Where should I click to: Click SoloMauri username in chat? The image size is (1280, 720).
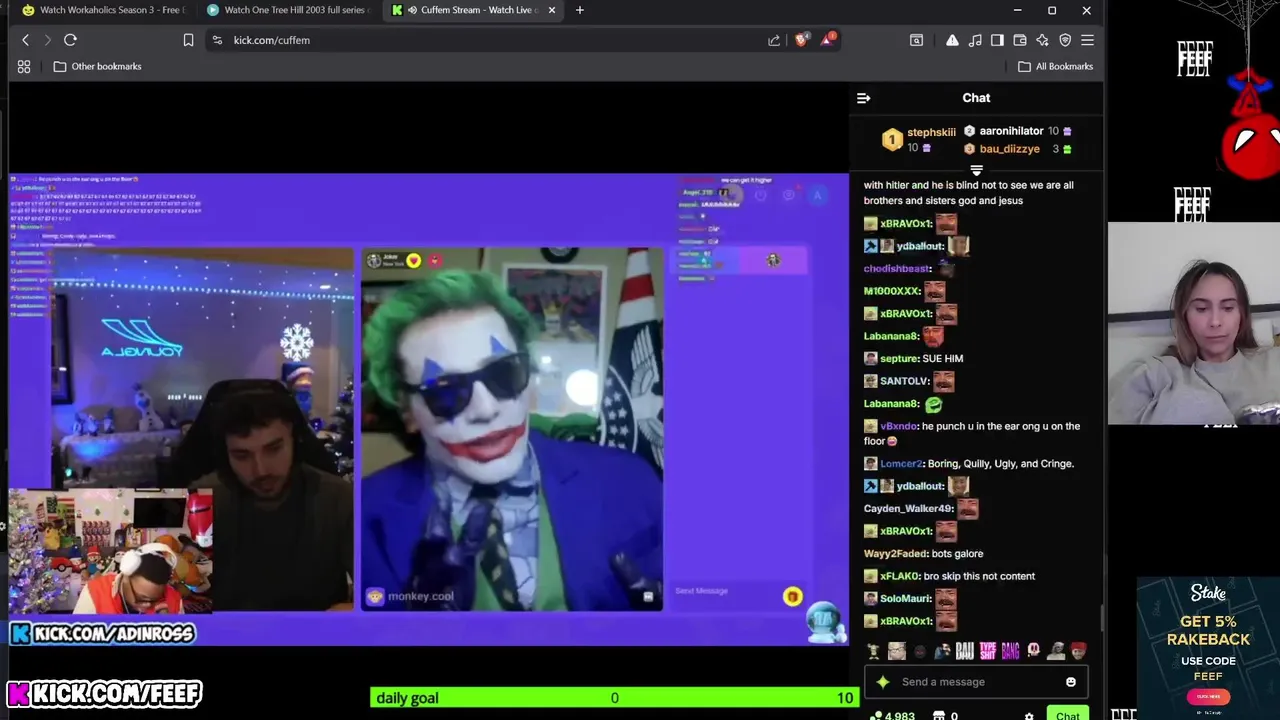click(x=905, y=598)
